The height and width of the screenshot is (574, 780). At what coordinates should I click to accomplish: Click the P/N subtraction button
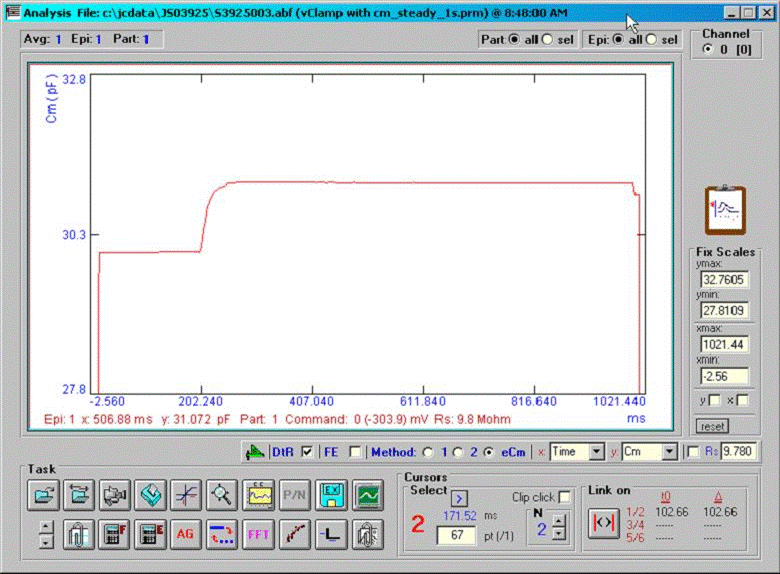[294, 495]
